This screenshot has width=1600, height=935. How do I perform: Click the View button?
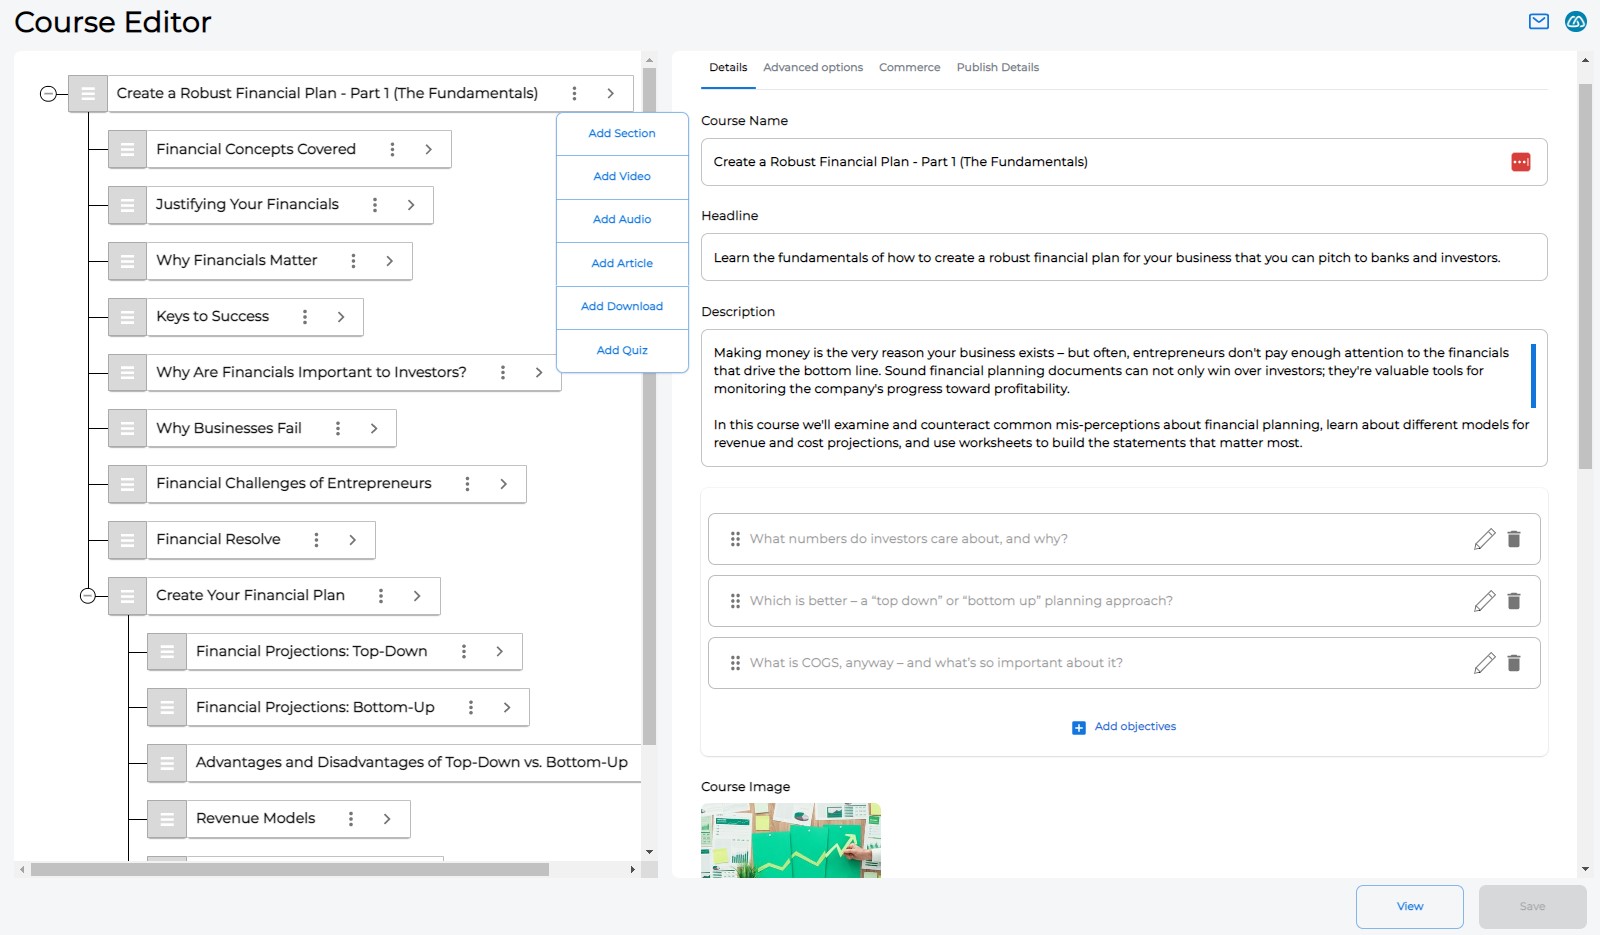click(1409, 906)
